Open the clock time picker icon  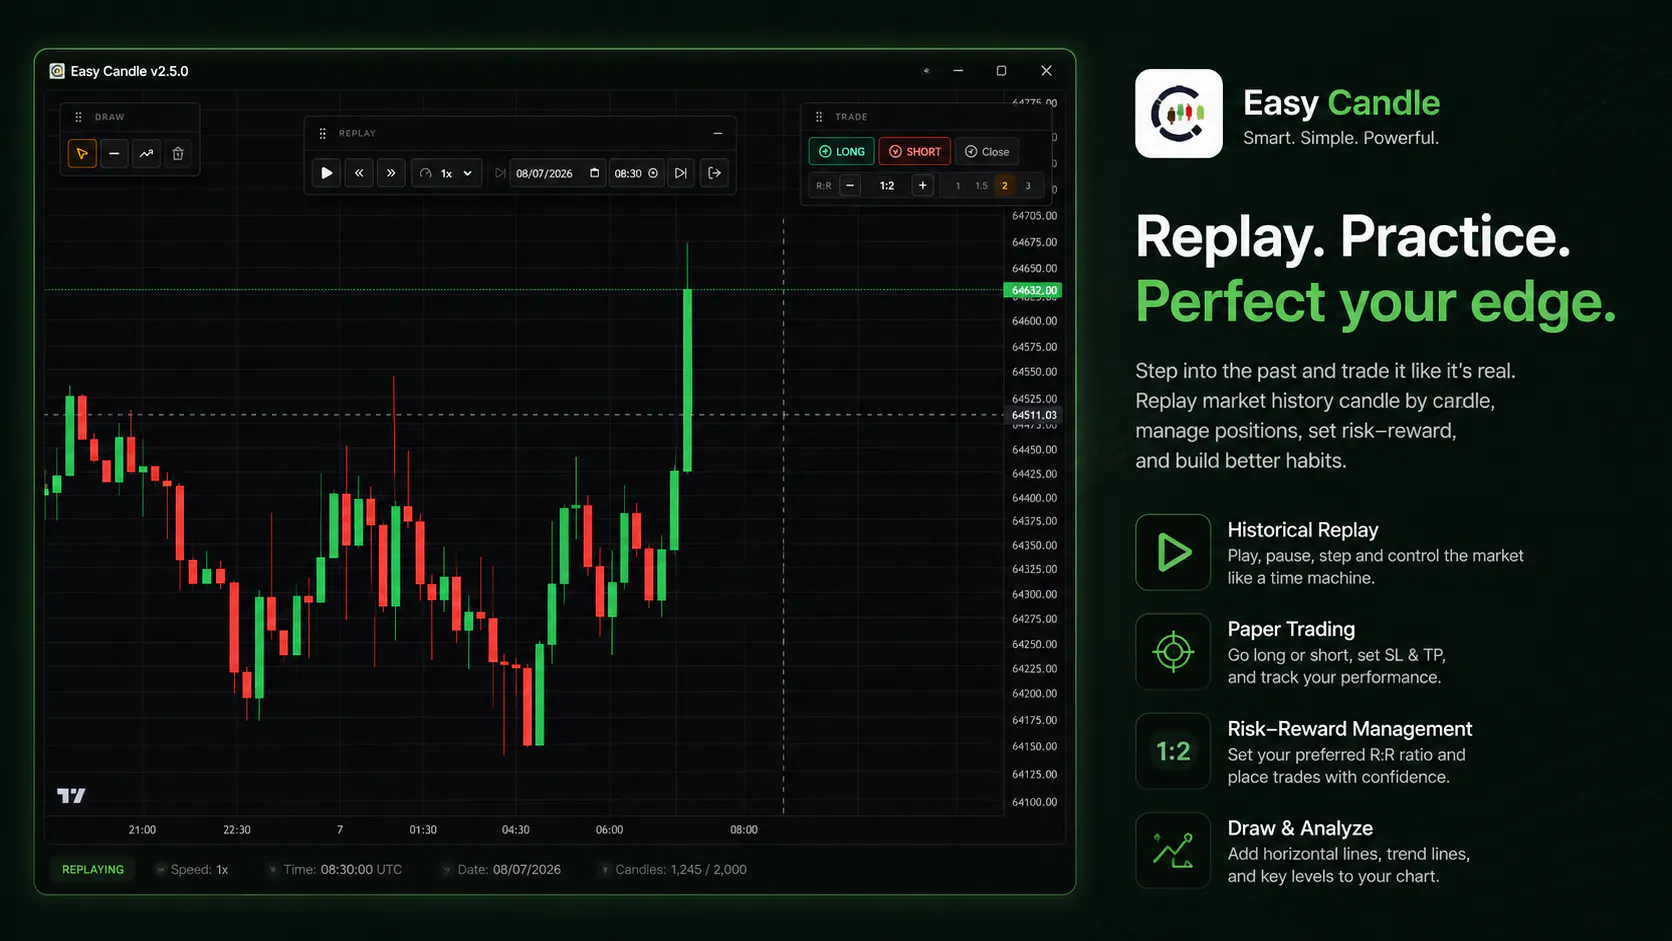pos(653,173)
